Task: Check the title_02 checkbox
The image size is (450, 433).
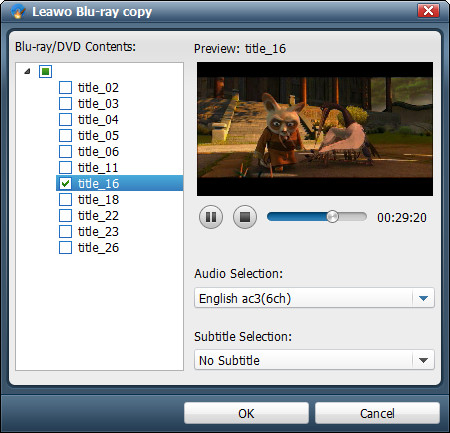Action: click(x=65, y=87)
